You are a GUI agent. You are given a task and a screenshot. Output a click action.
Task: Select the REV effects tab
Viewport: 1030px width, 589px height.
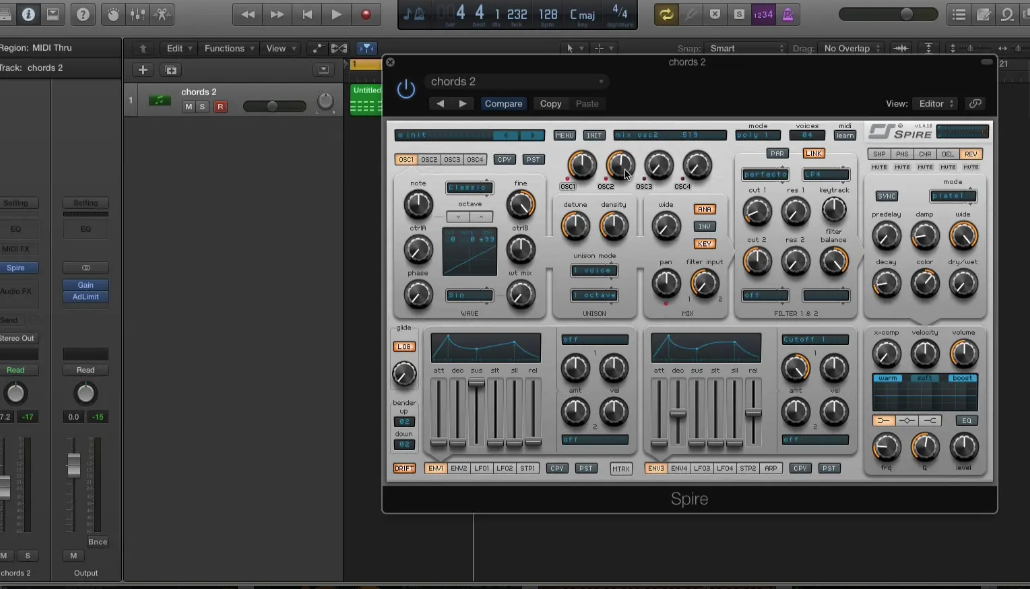(x=970, y=154)
